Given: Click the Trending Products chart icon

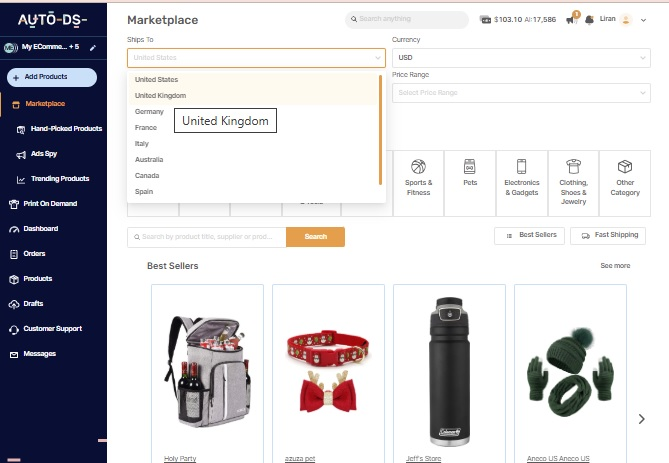Looking at the screenshot, I should (20, 180).
